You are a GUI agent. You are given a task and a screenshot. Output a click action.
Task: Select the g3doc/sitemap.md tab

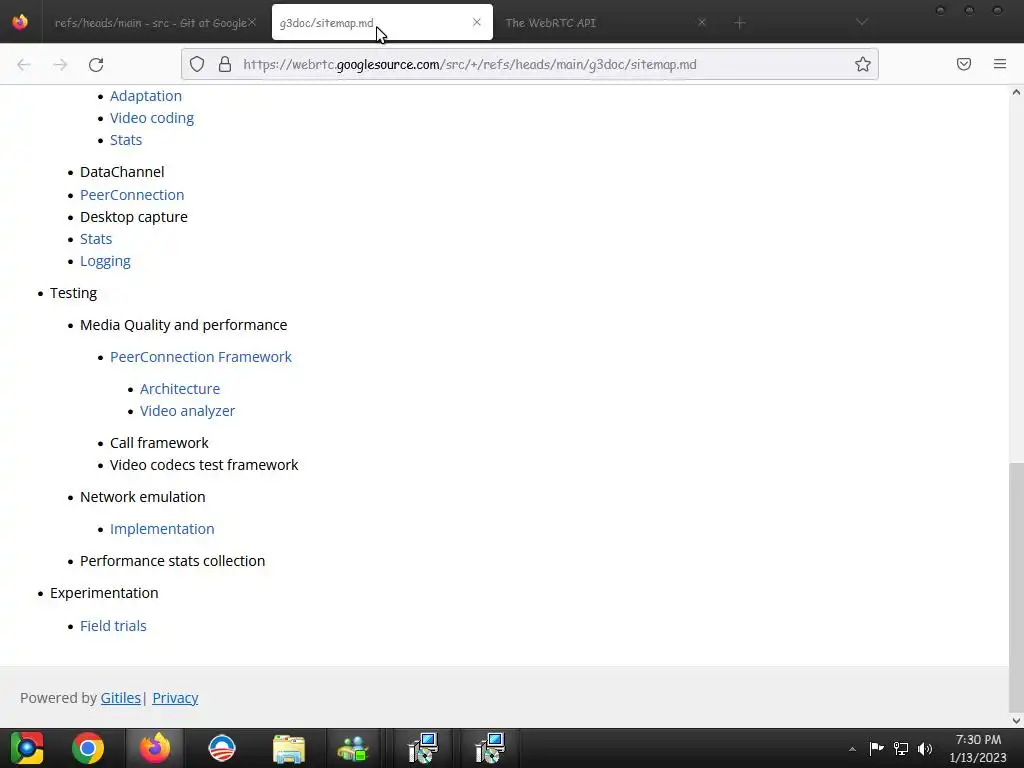click(x=382, y=23)
